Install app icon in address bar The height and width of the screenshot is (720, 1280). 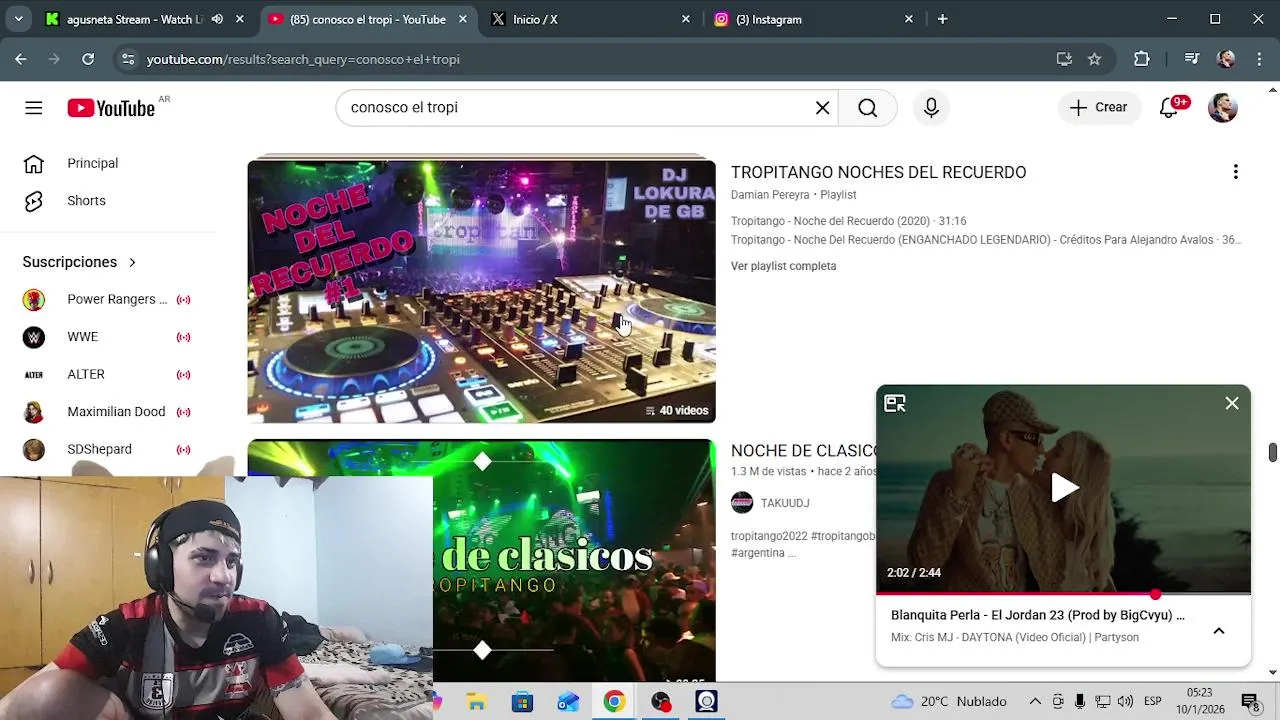tap(1064, 59)
